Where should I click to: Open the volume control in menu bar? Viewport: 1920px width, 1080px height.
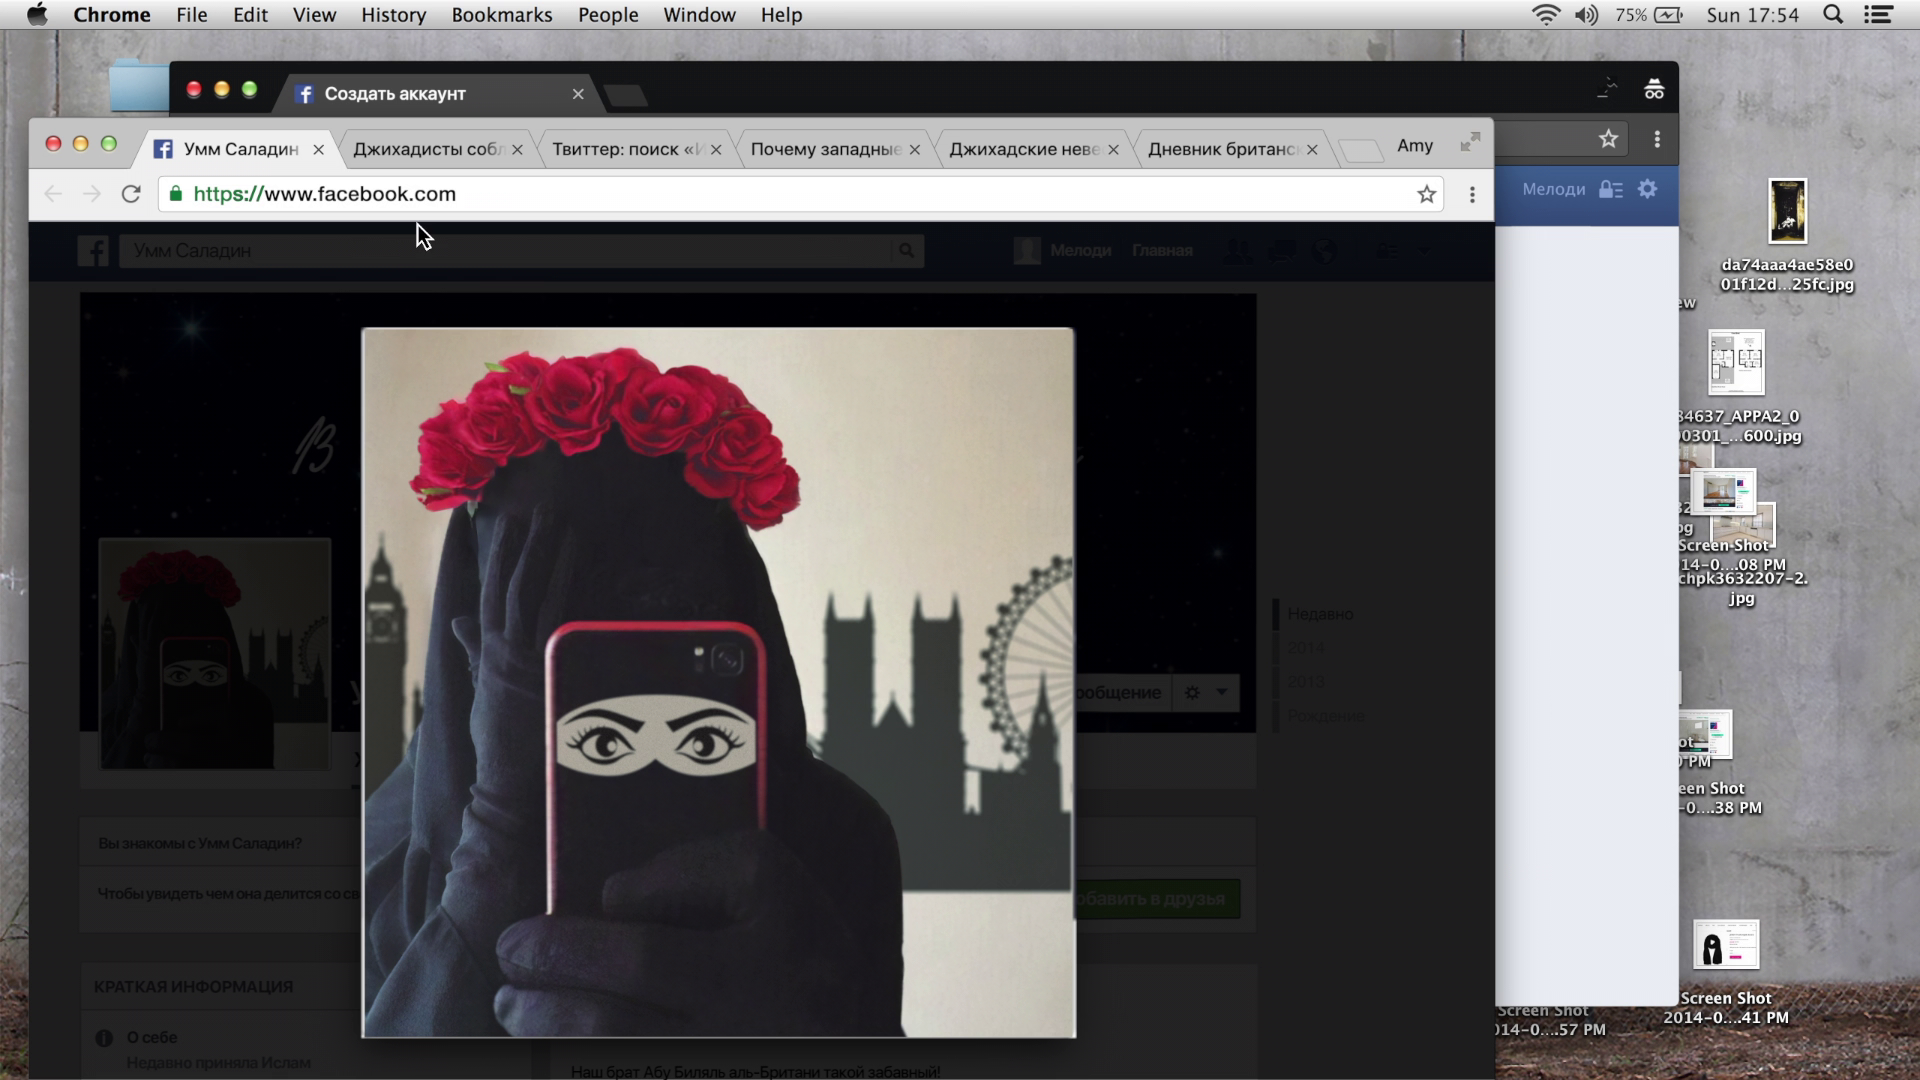(x=1587, y=15)
